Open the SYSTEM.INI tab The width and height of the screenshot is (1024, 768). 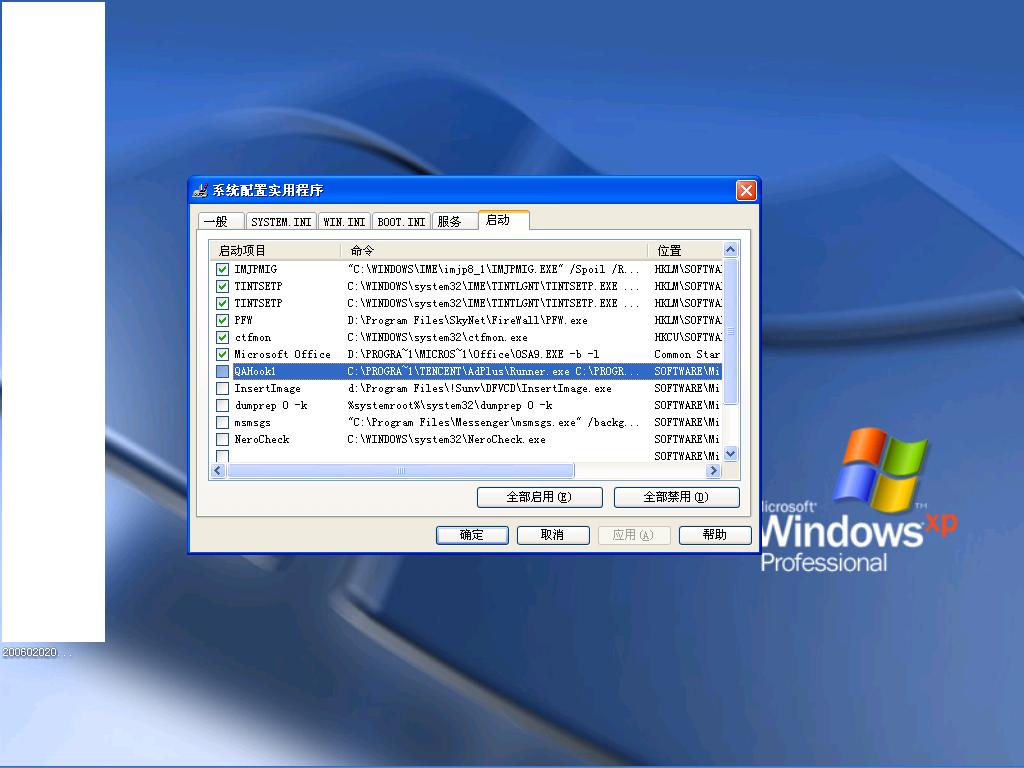281,221
